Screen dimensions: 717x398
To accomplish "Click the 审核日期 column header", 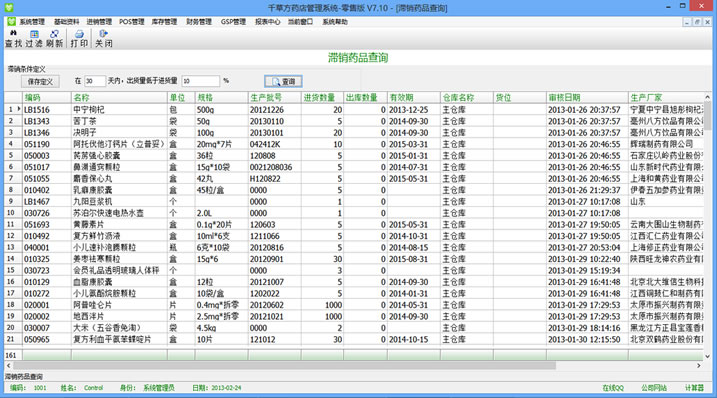I will 587,97.
